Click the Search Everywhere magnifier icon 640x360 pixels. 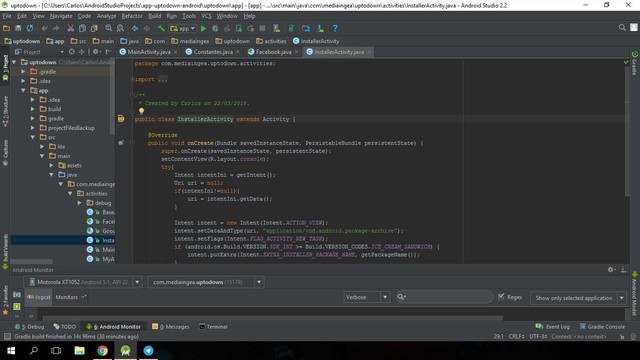pos(622,27)
